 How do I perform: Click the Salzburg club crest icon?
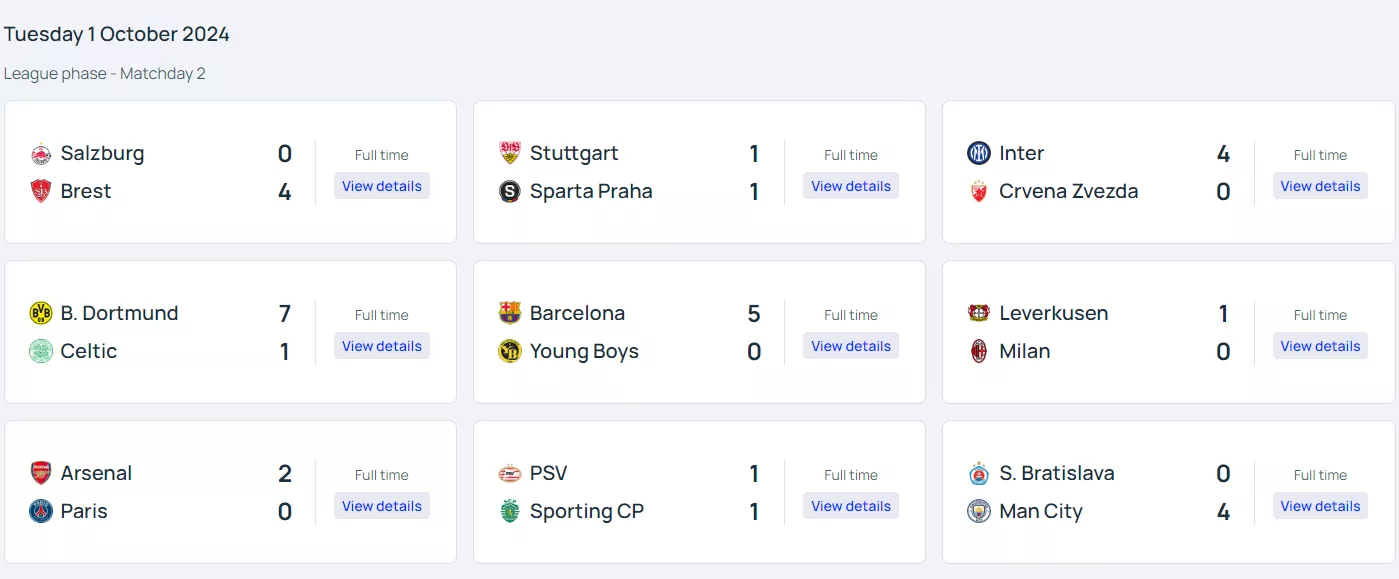pyautogui.click(x=41, y=154)
